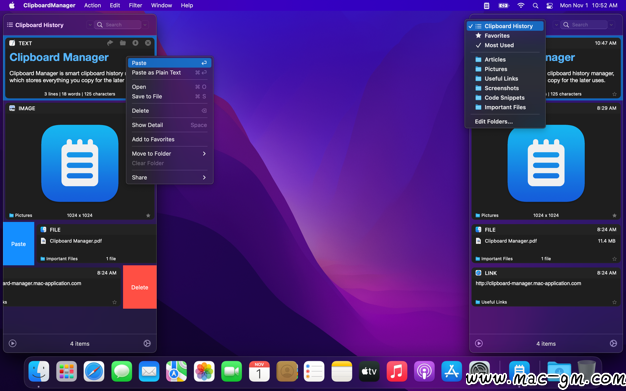Open Photos app from the Dock

[x=204, y=371]
